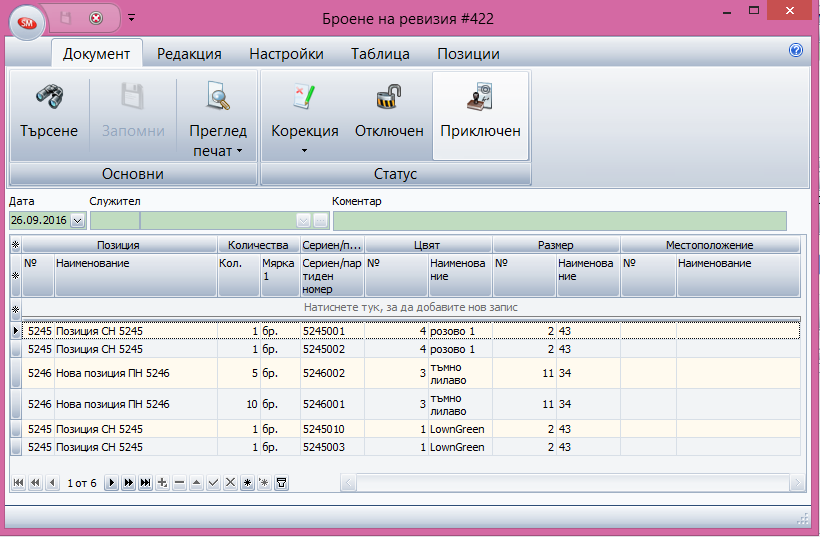Go to first record in navigator

pyautogui.click(x=18, y=483)
